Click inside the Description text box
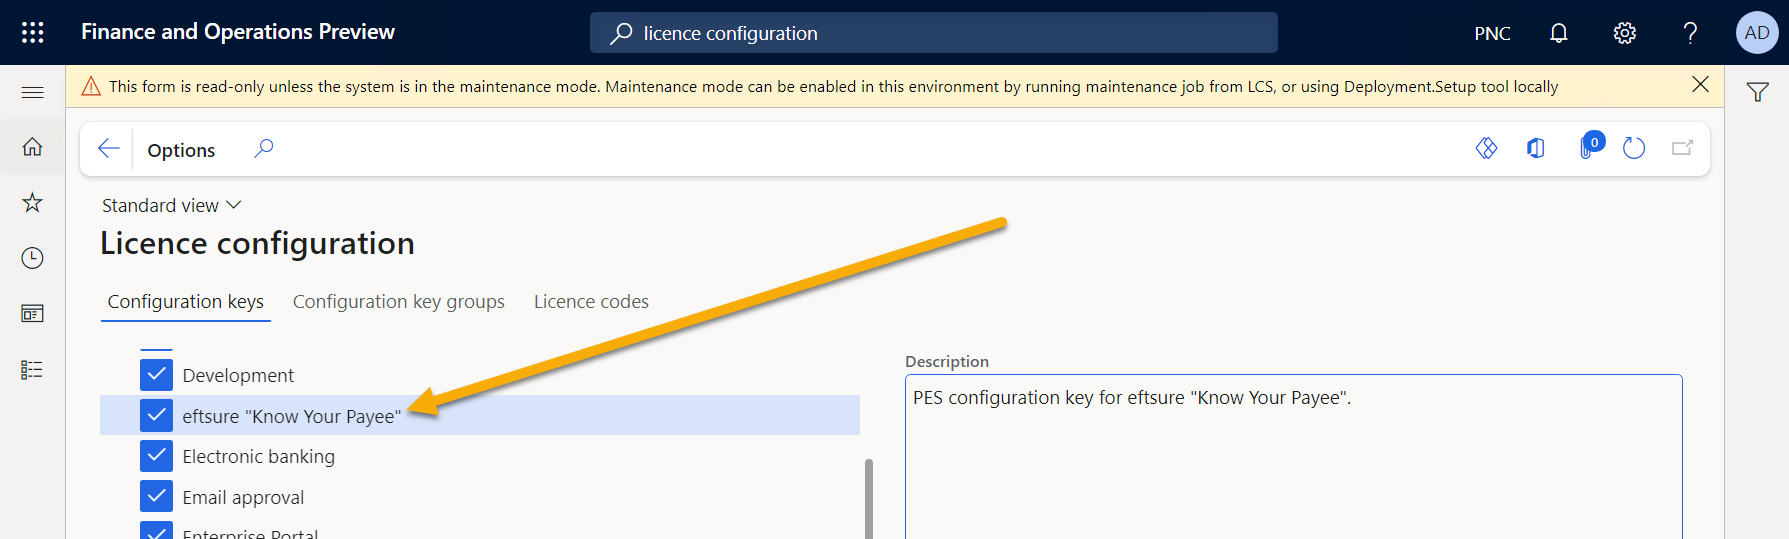Viewport: 1789px width, 539px height. tap(1294, 457)
